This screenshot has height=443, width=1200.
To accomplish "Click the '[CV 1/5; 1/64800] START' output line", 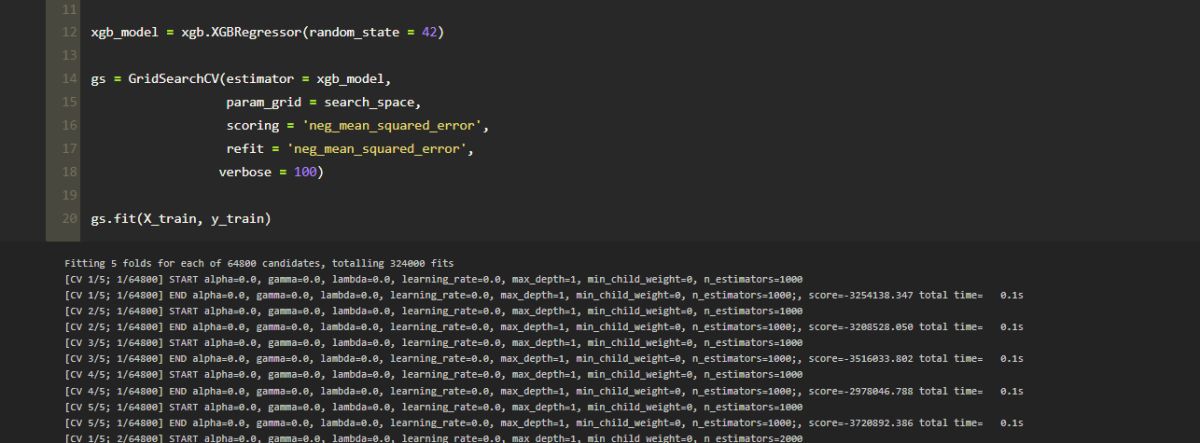I will click(x=433, y=278).
